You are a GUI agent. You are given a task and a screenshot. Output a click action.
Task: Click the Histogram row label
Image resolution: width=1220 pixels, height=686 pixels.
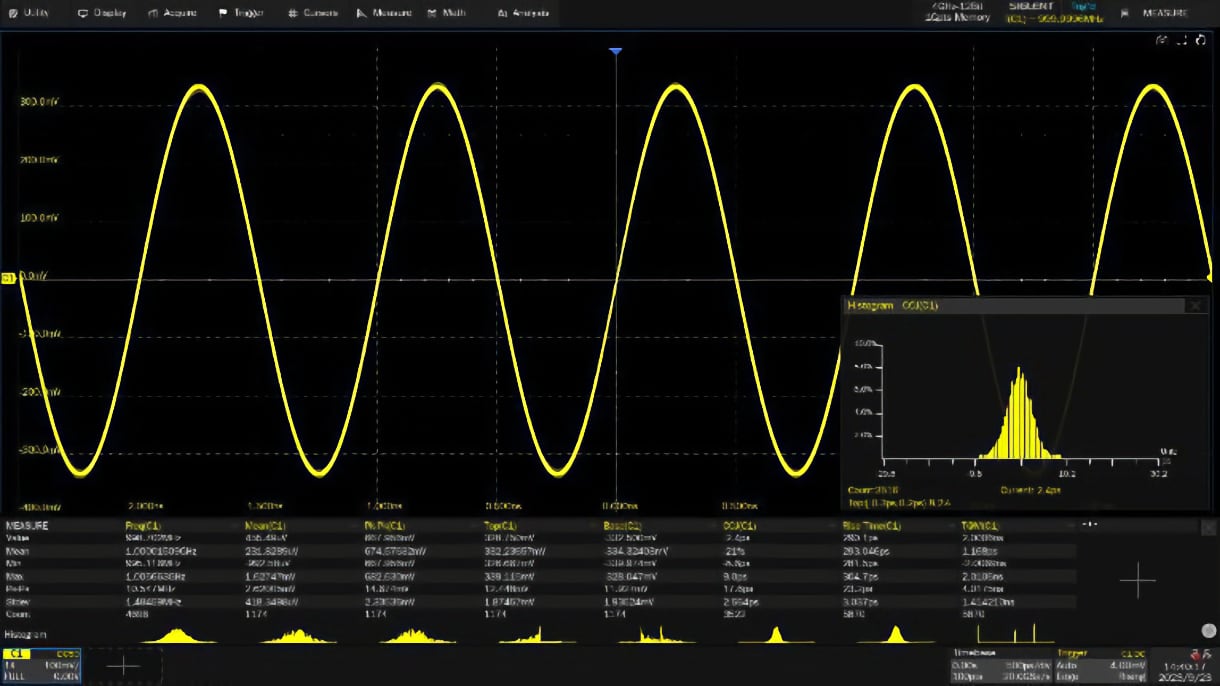pos(25,635)
